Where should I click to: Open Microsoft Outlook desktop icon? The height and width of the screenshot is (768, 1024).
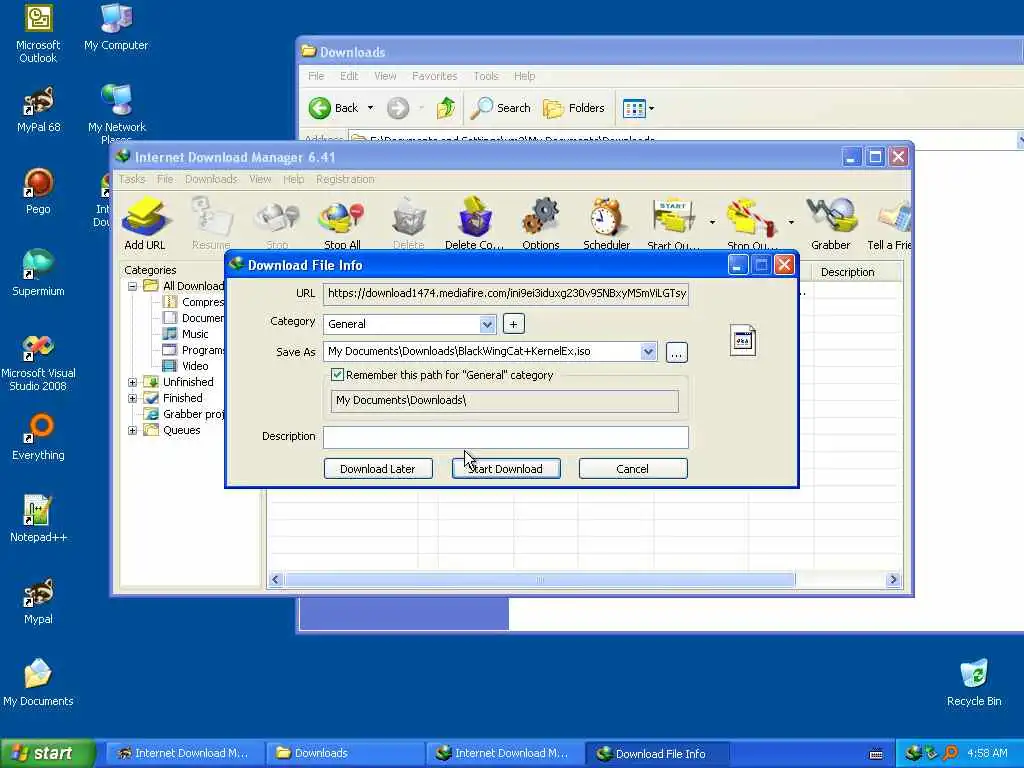click(x=38, y=34)
